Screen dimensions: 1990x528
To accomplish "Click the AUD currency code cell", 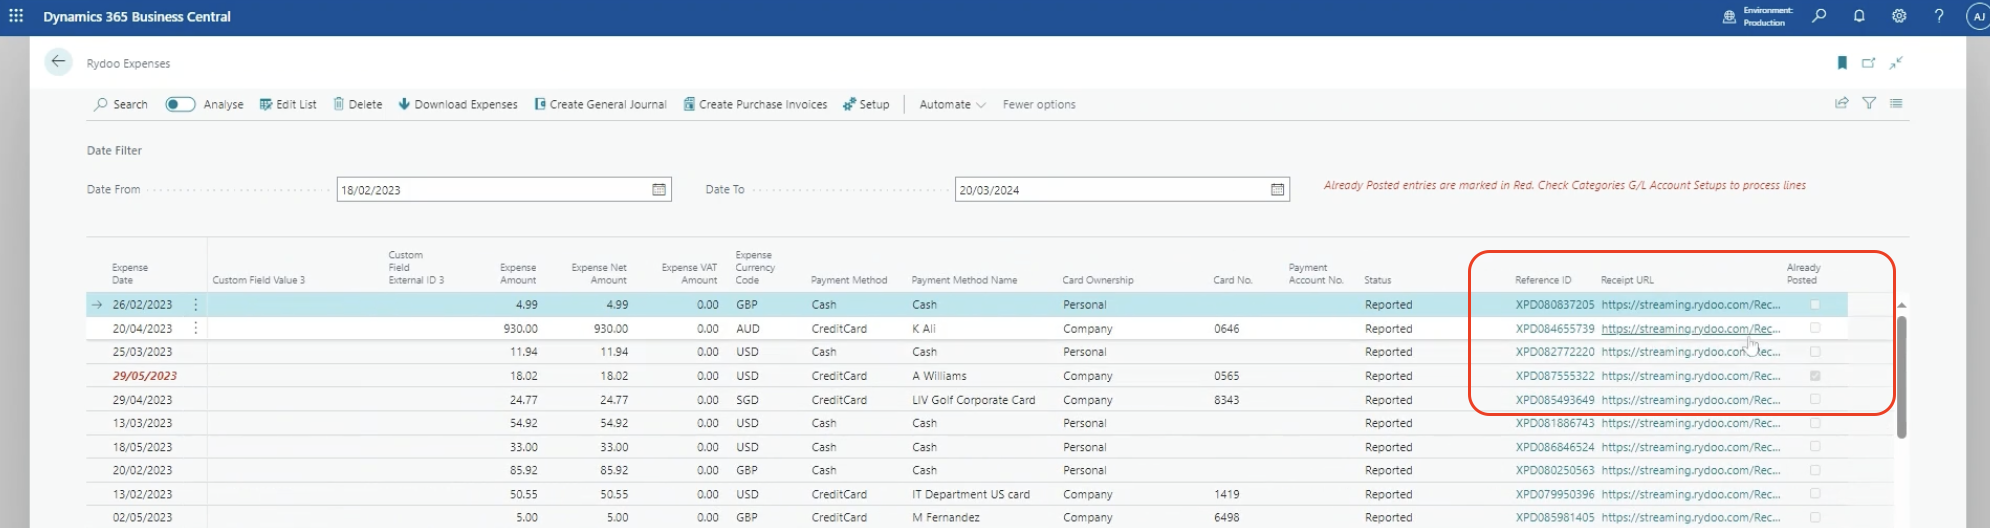I will point(747,328).
